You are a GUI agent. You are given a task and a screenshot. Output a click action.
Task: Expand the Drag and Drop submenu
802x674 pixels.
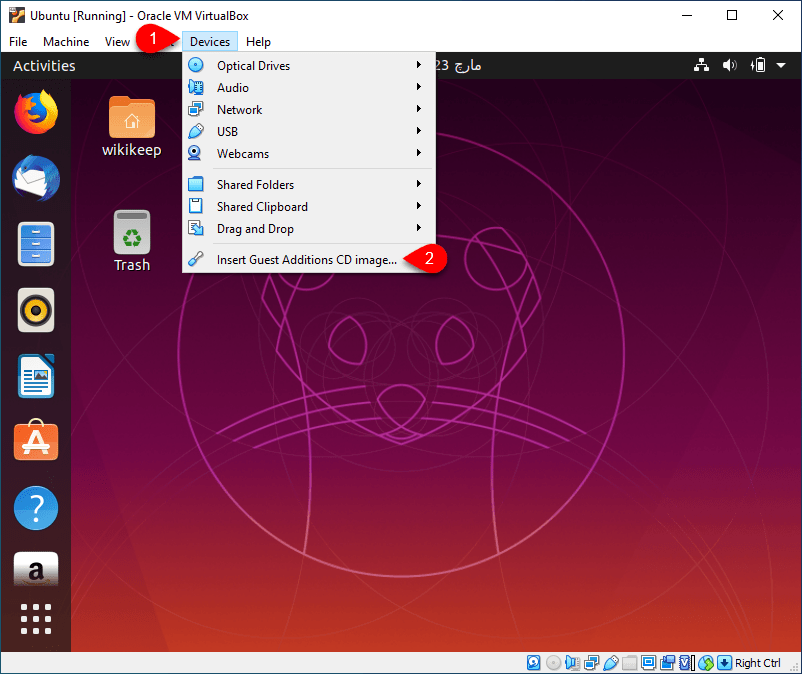(309, 229)
